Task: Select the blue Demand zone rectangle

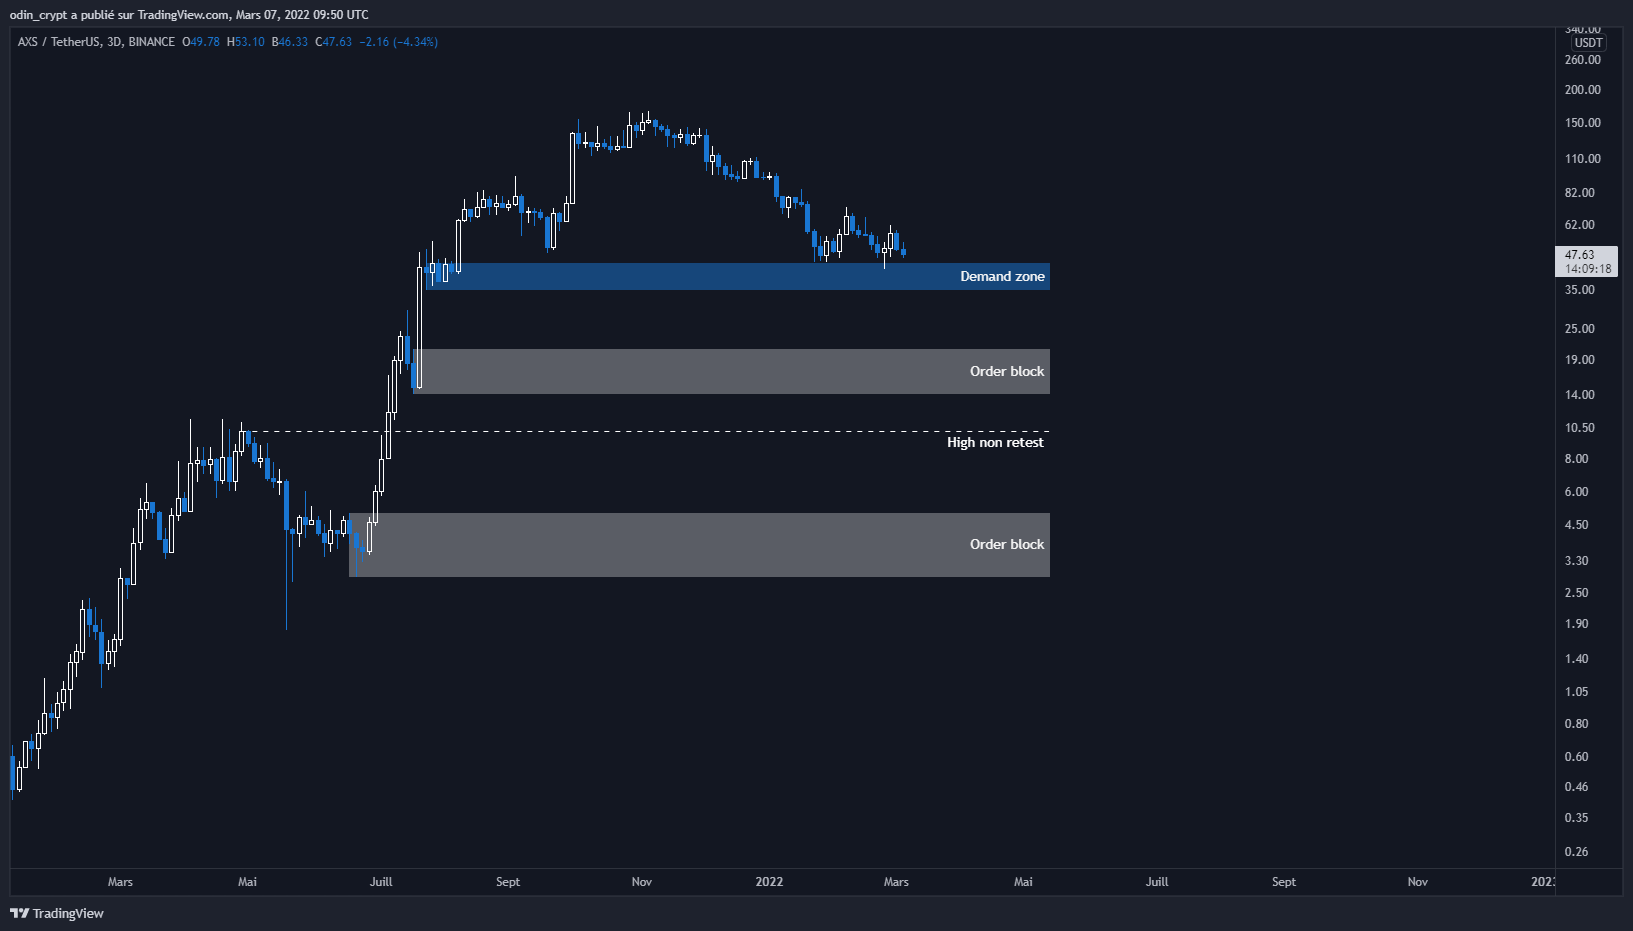Action: 700,277
